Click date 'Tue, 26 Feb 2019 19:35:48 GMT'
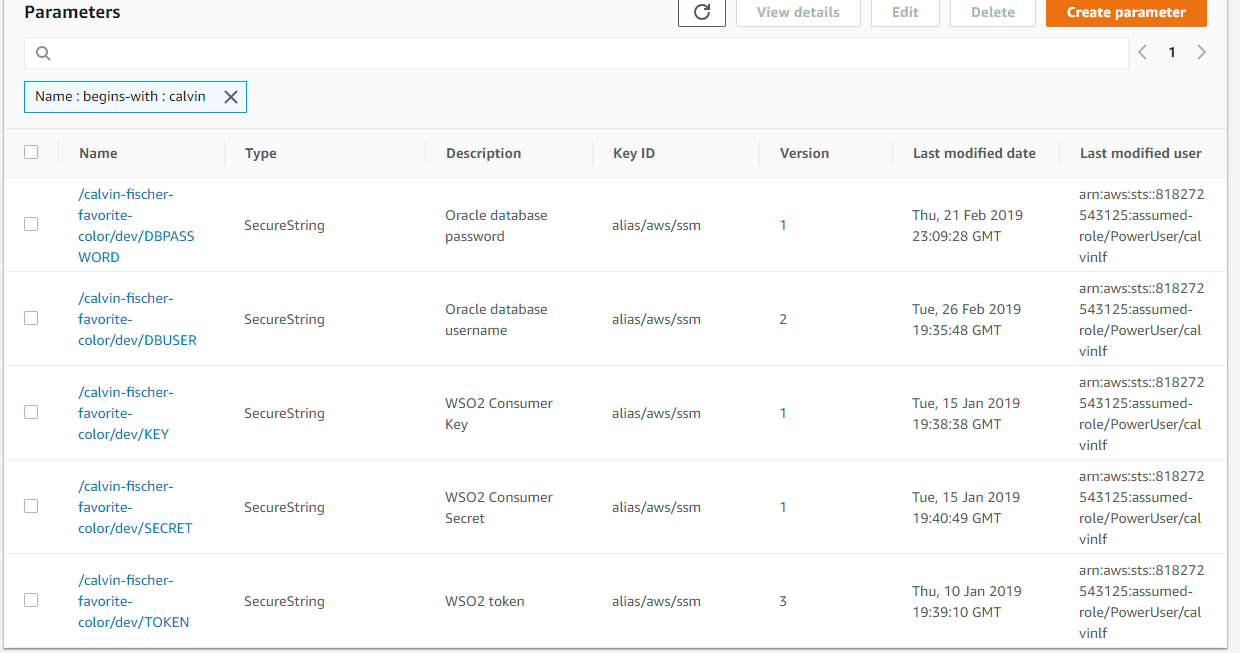This screenshot has width=1240, height=653. 966,320
